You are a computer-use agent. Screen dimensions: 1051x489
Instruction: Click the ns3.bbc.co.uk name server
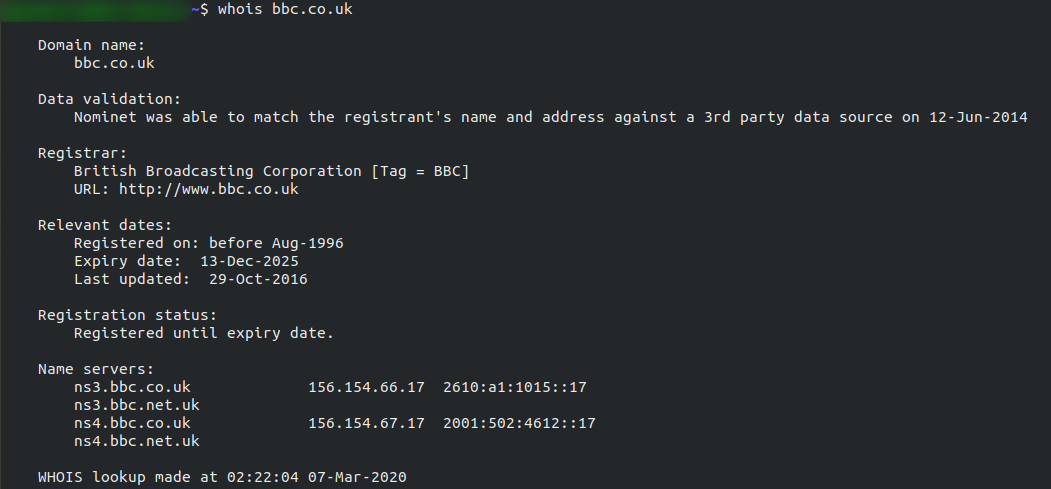[132, 387]
